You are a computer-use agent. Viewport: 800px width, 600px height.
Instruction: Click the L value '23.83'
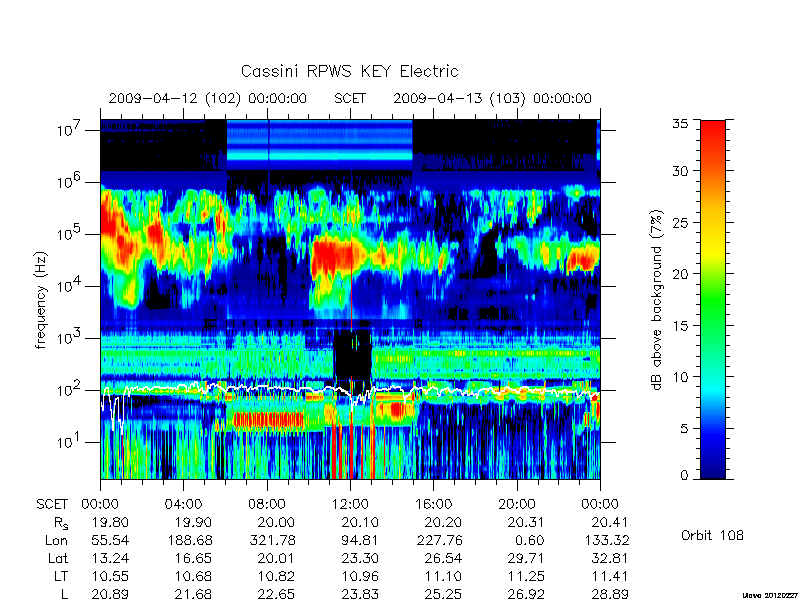click(360, 594)
